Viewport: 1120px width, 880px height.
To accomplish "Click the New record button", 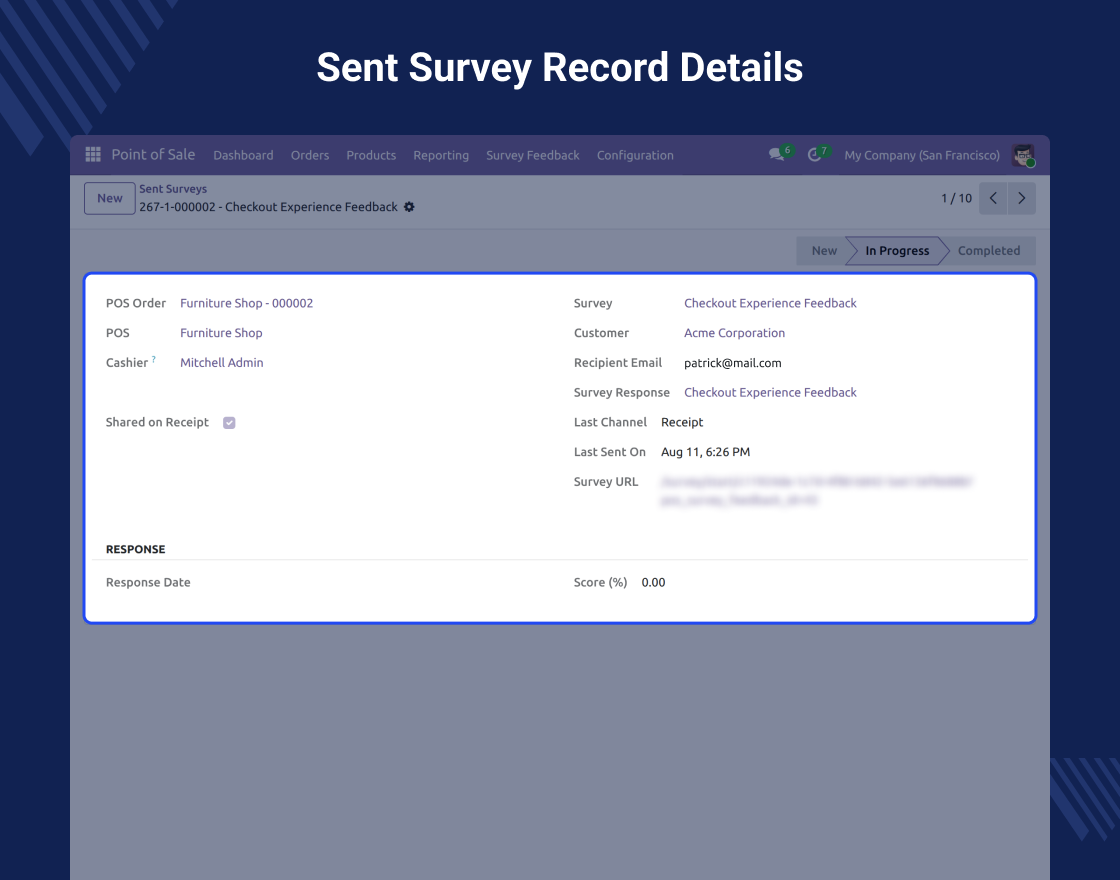I will point(110,199).
